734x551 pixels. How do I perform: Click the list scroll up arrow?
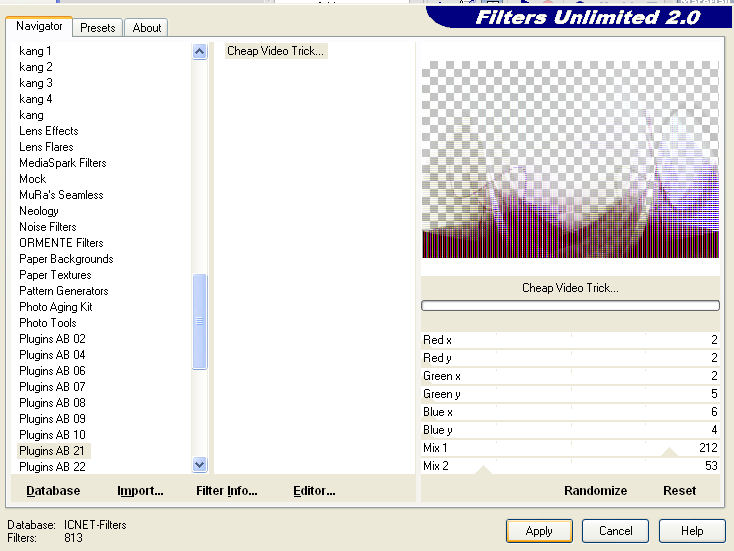click(x=199, y=51)
